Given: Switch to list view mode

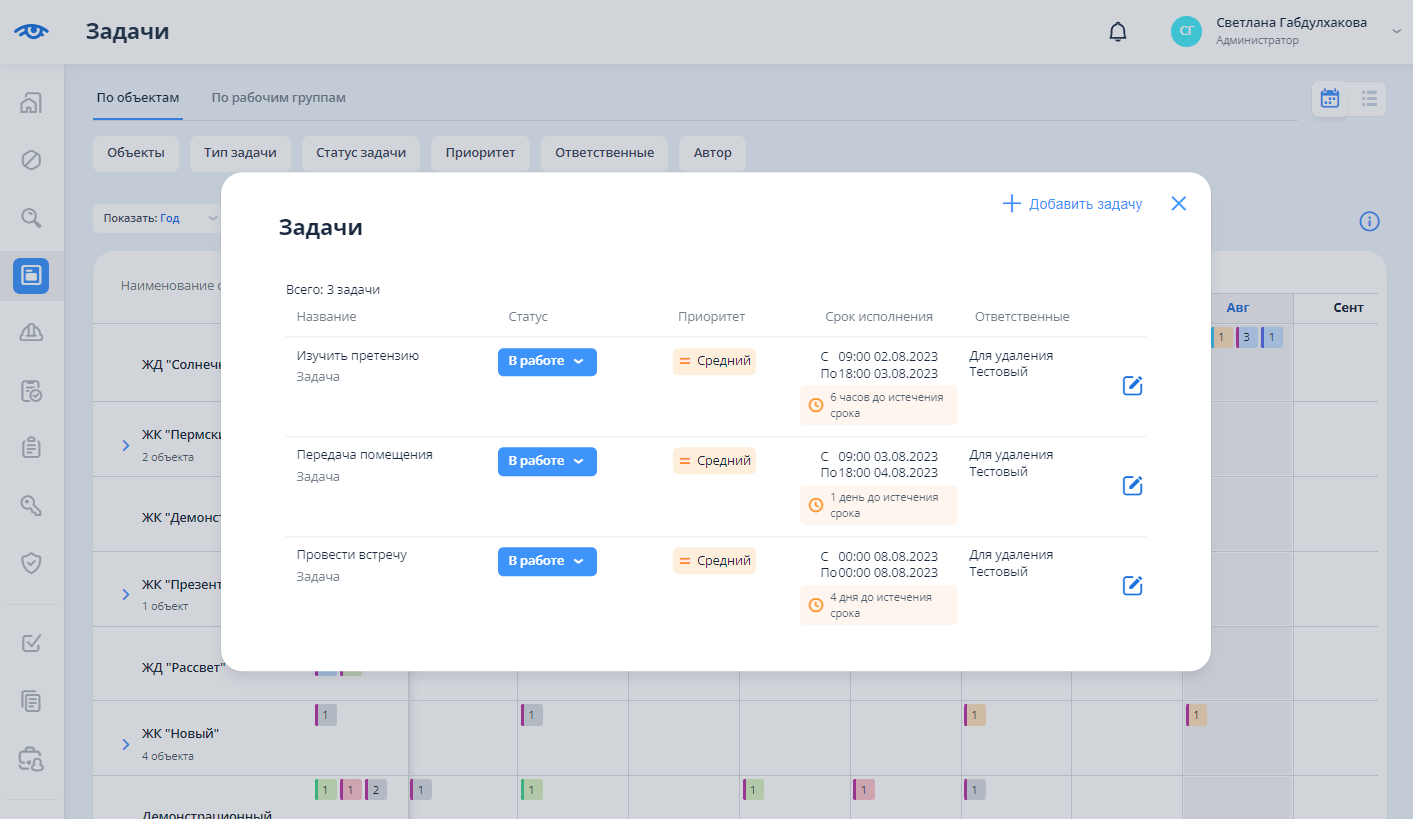Looking at the screenshot, I should pyautogui.click(x=1368, y=98).
